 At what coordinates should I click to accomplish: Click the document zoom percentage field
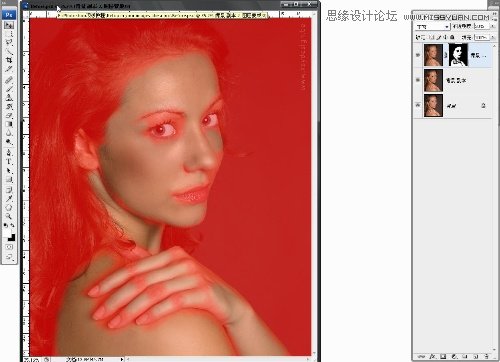tap(33, 359)
